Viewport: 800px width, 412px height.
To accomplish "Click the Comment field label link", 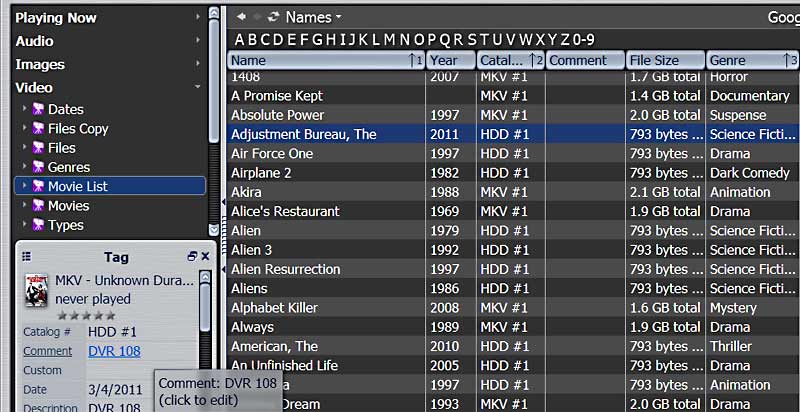I will pos(47,351).
